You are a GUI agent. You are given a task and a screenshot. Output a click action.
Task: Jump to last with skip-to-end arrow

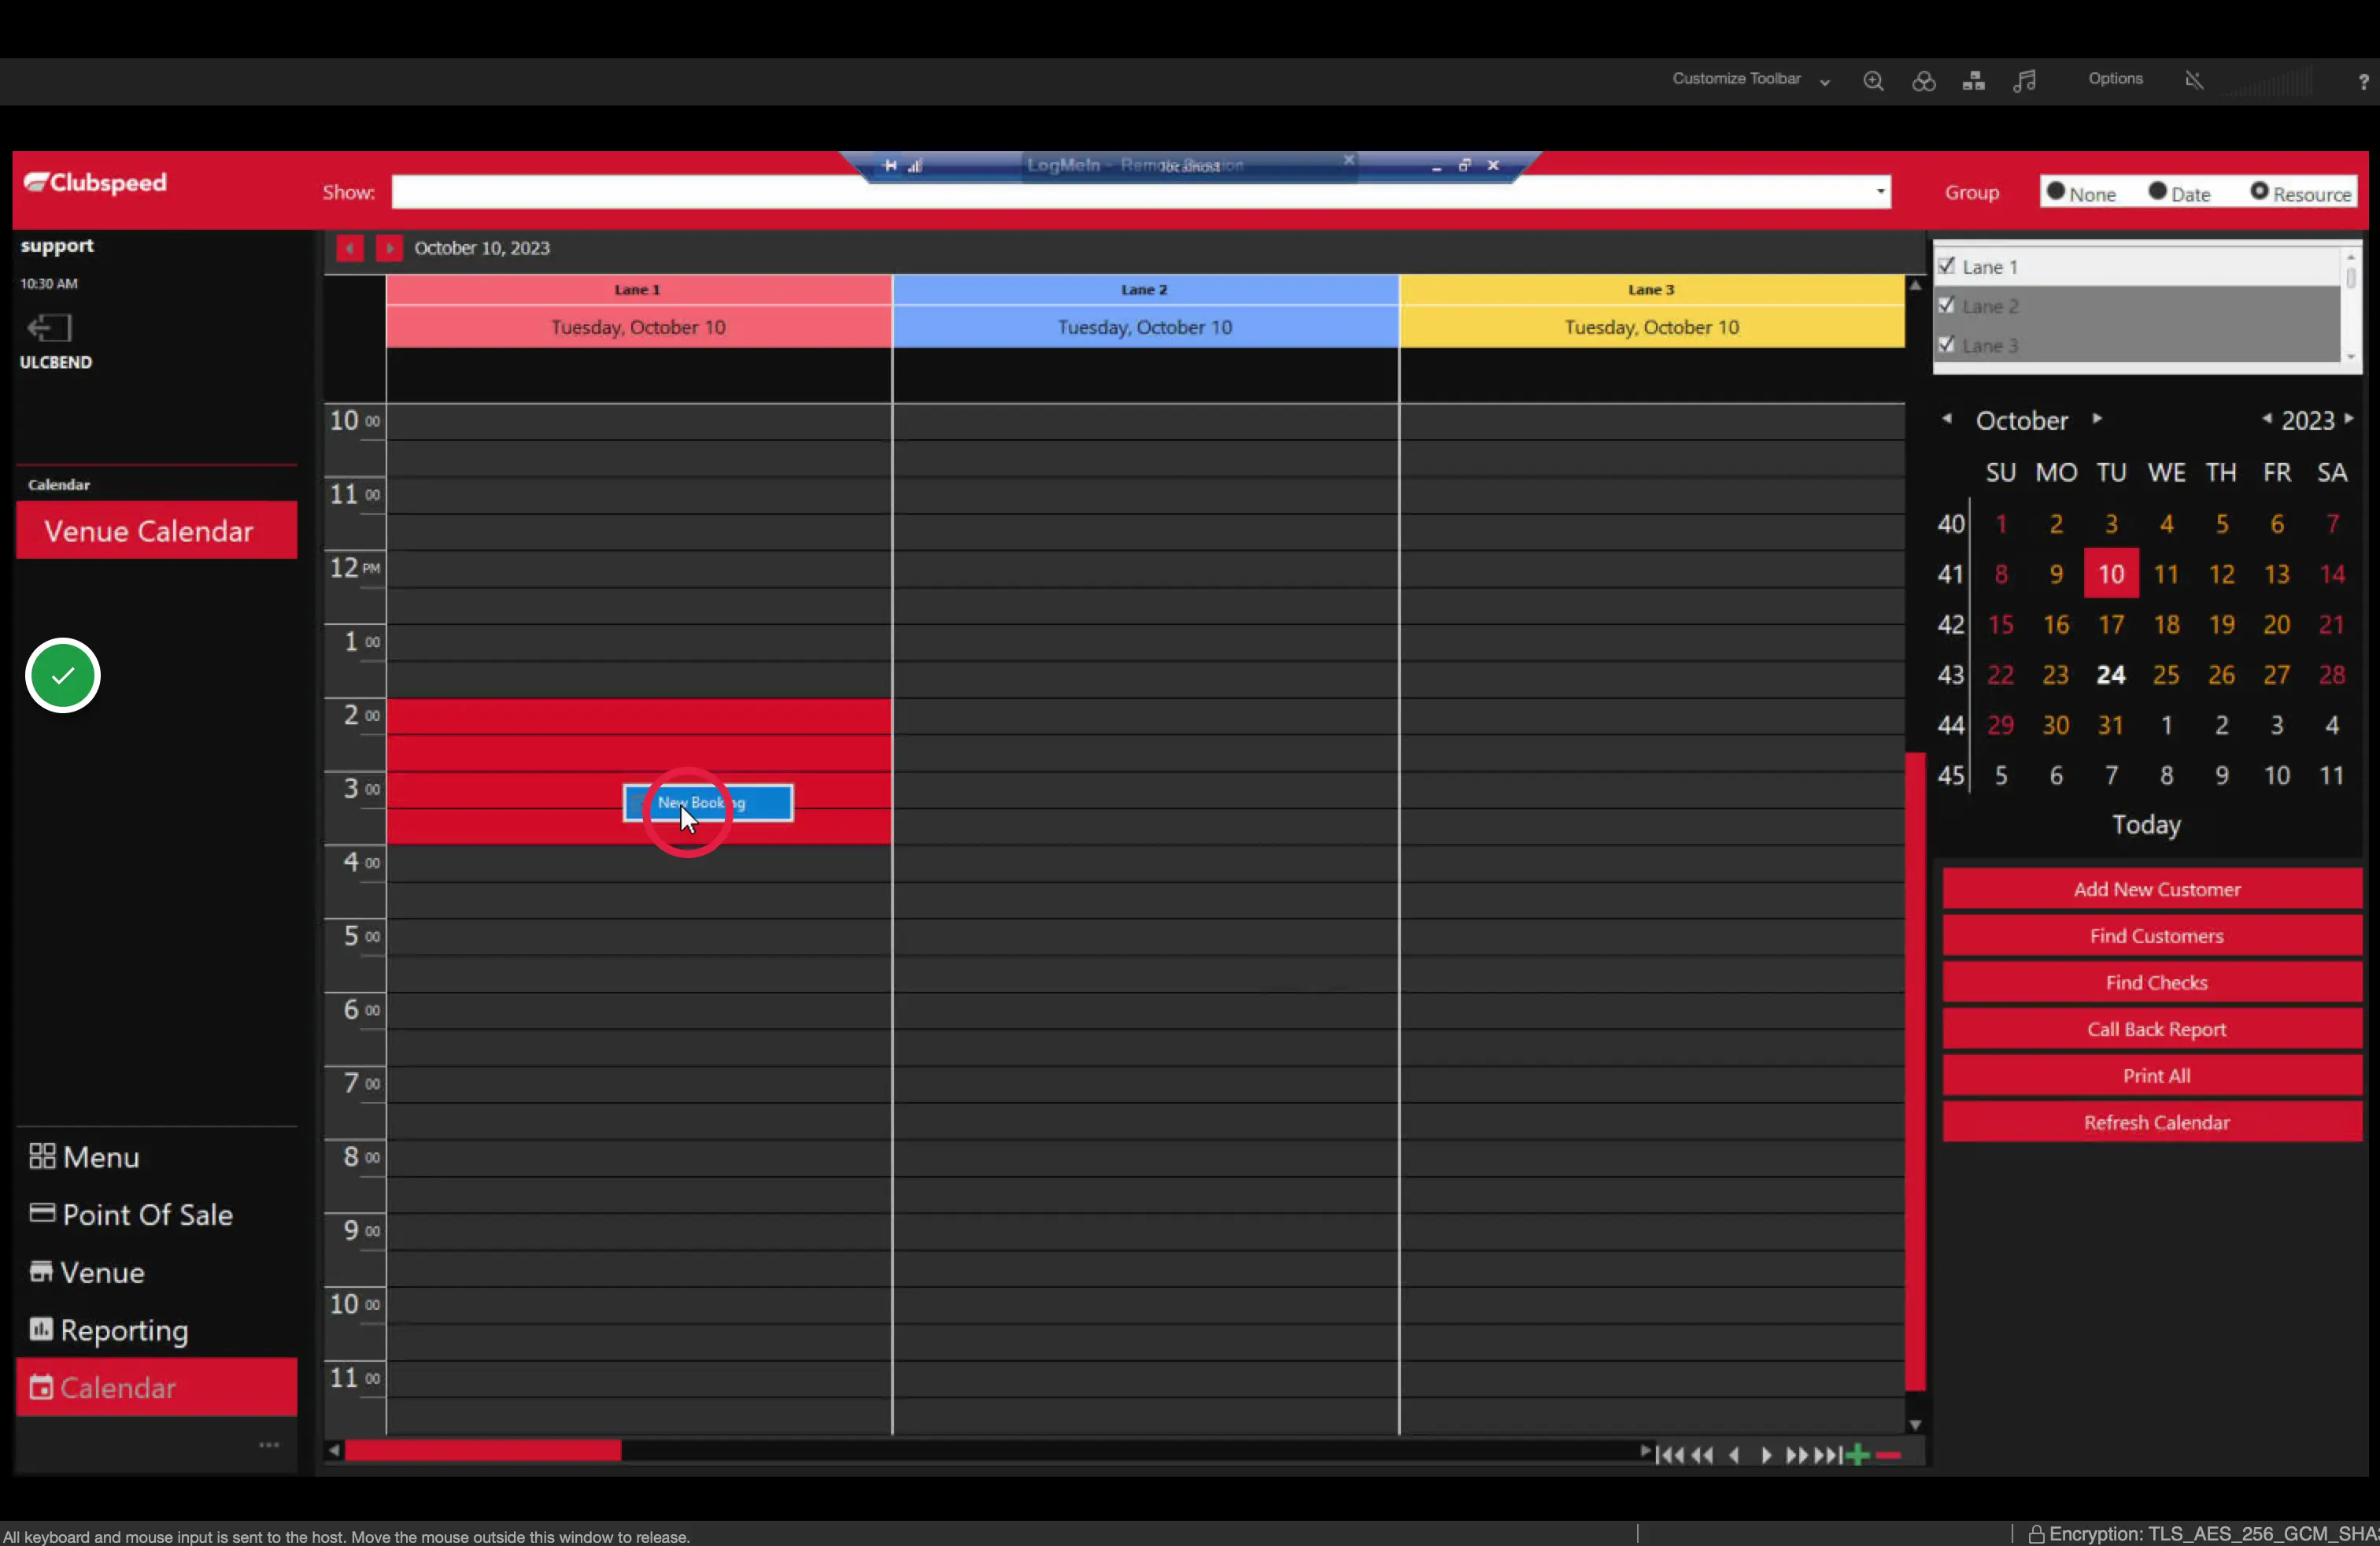pyautogui.click(x=1829, y=1455)
